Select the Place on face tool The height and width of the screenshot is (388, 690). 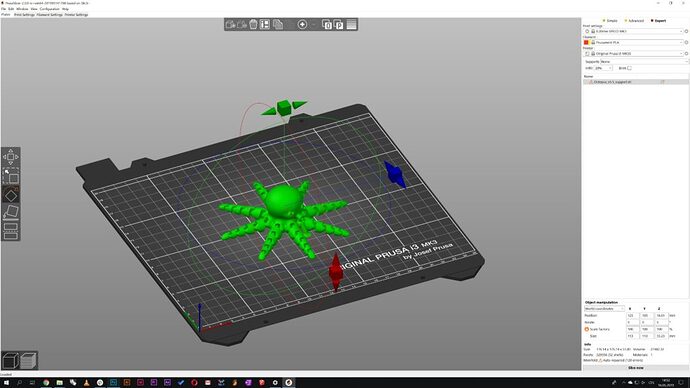11,212
